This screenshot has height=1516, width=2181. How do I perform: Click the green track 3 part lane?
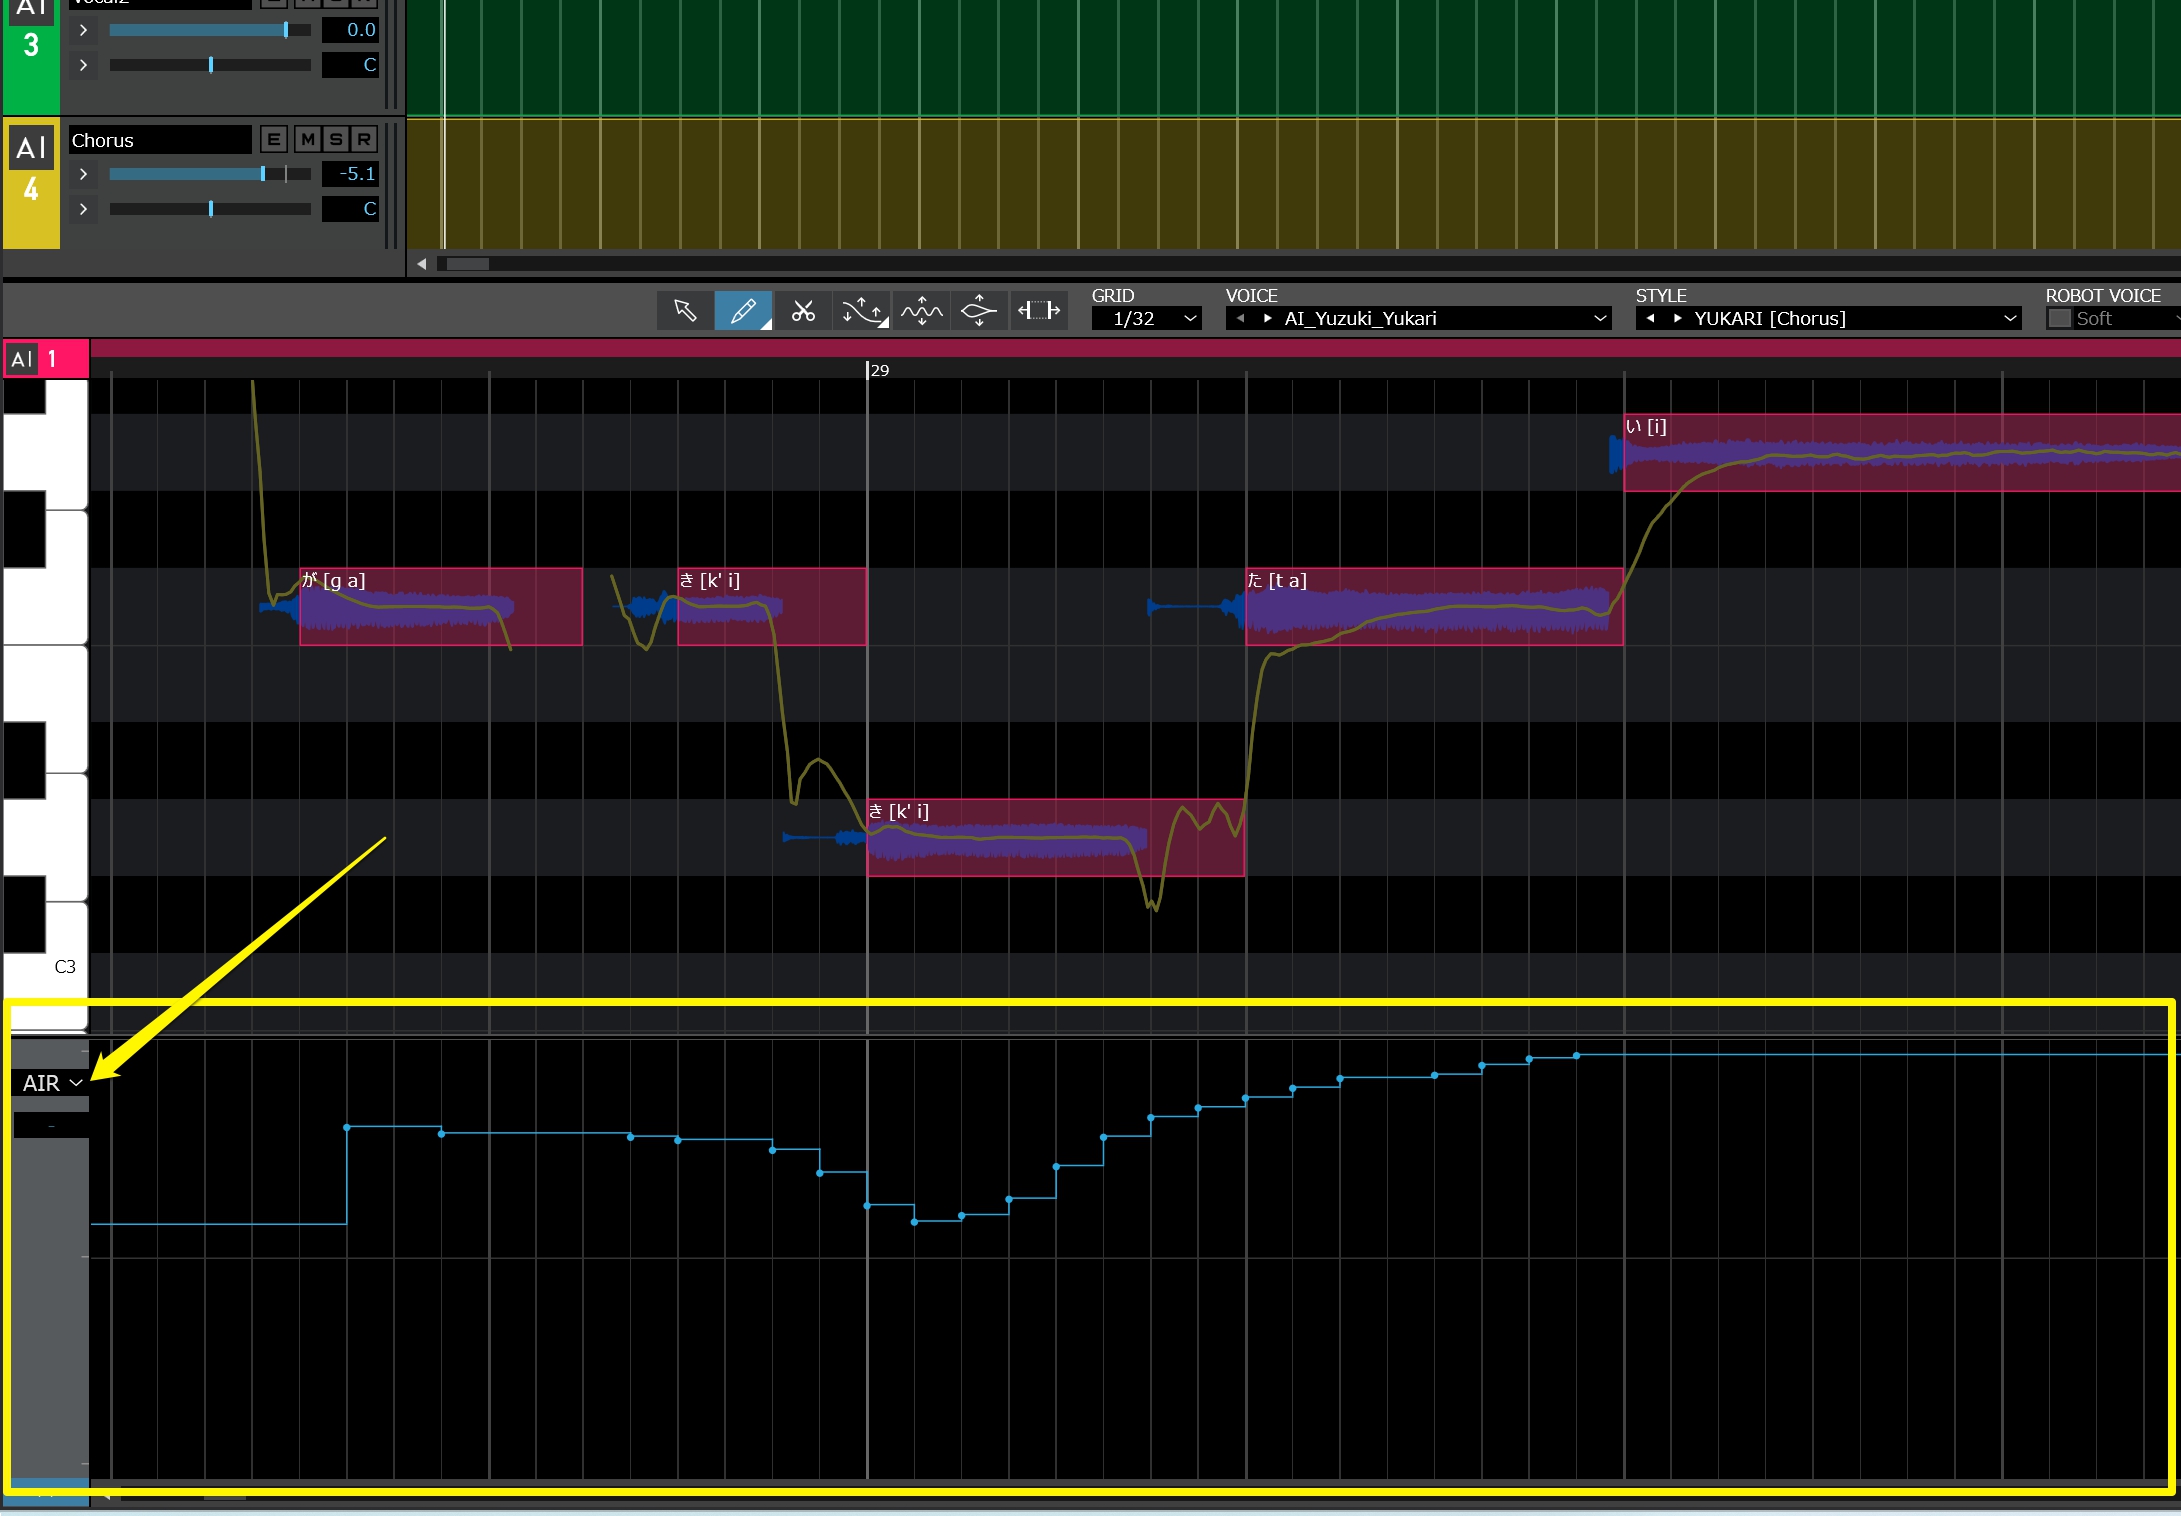[x=1293, y=58]
